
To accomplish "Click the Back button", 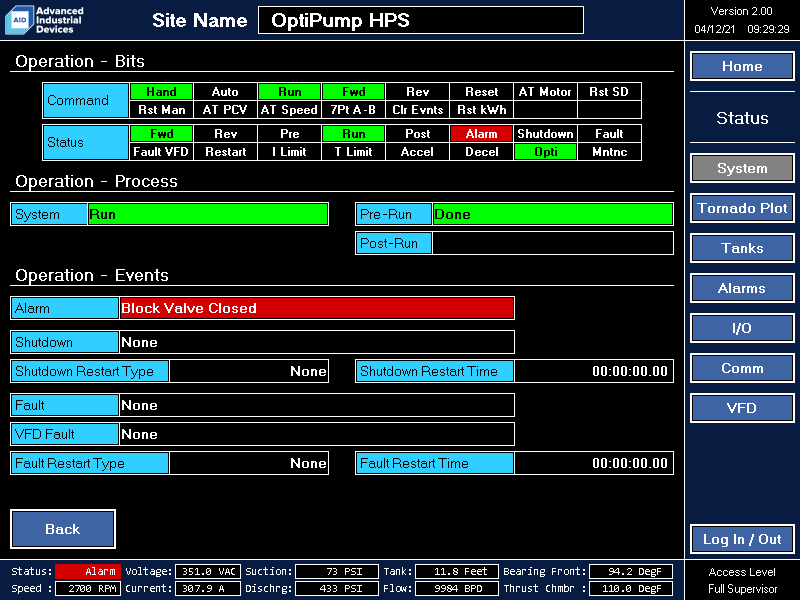I will tap(63, 529).
